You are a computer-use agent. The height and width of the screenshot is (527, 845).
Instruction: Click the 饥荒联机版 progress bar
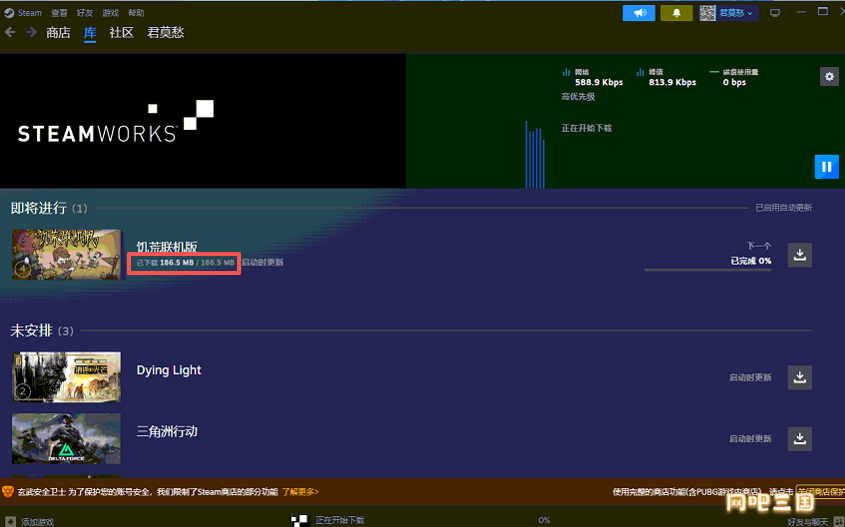pyautogui.click(x=708, y=269)
